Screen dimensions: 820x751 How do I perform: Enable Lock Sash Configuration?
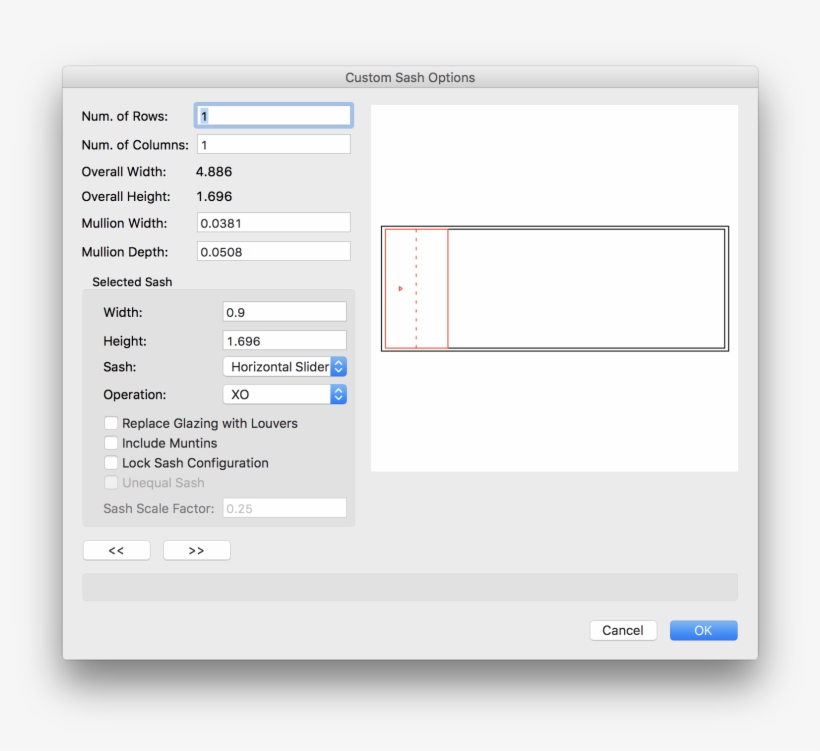111,463
